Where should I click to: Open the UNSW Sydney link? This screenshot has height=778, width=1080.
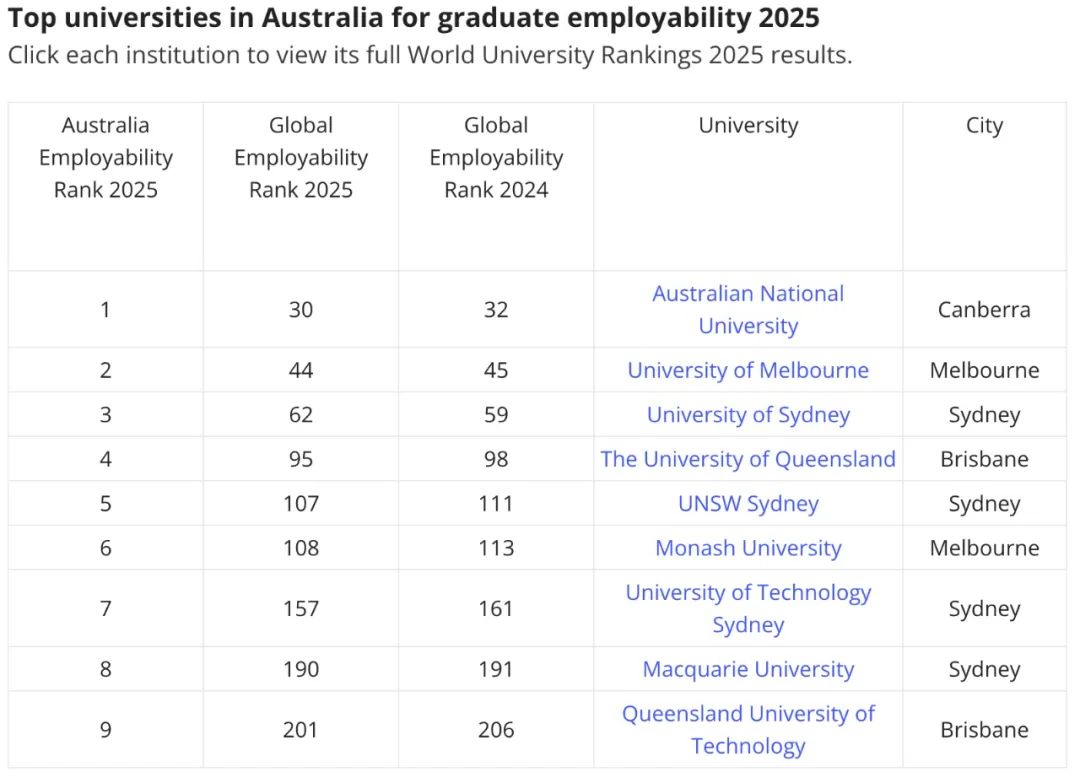click(748, 503)
